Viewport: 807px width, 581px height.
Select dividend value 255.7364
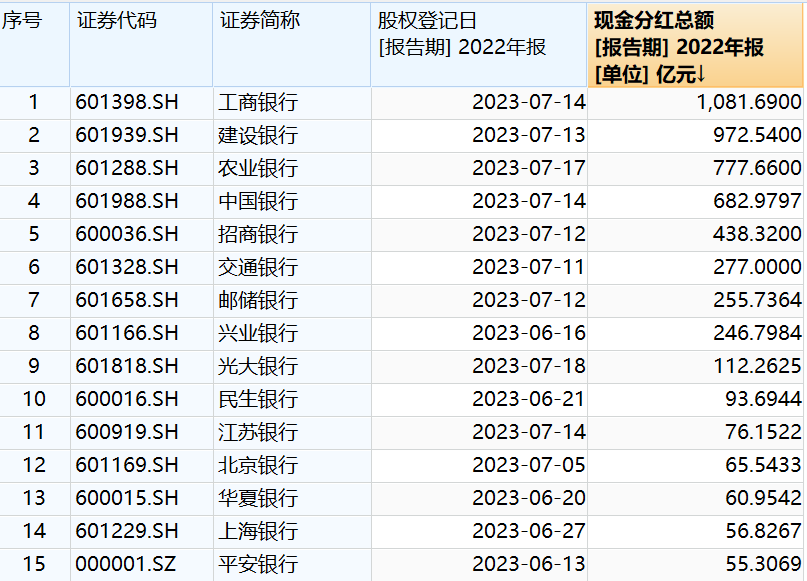[x=757, y=300]
